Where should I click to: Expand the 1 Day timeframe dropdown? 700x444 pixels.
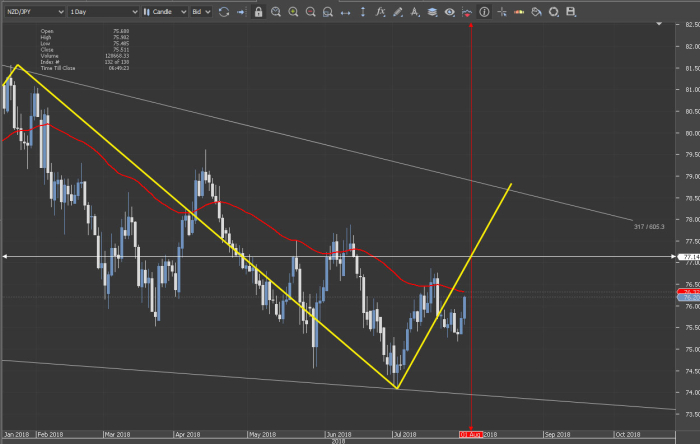pyautogui.click(x=102, y=12)
